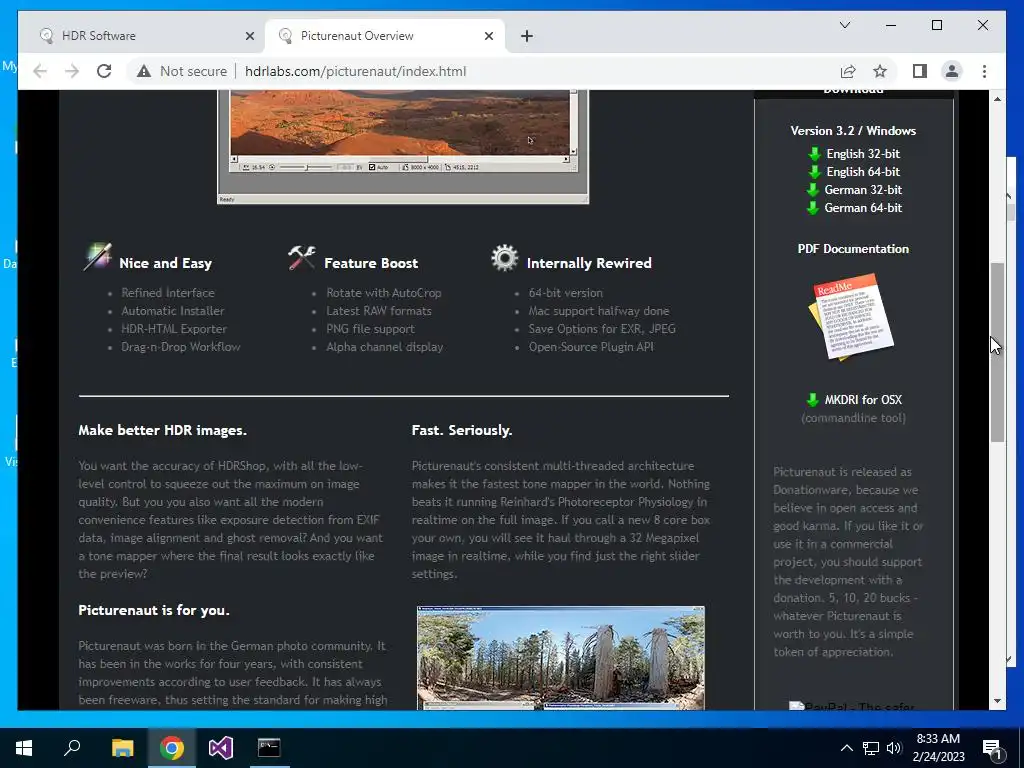Open taskbar Search magnifier

pos(72,748)
